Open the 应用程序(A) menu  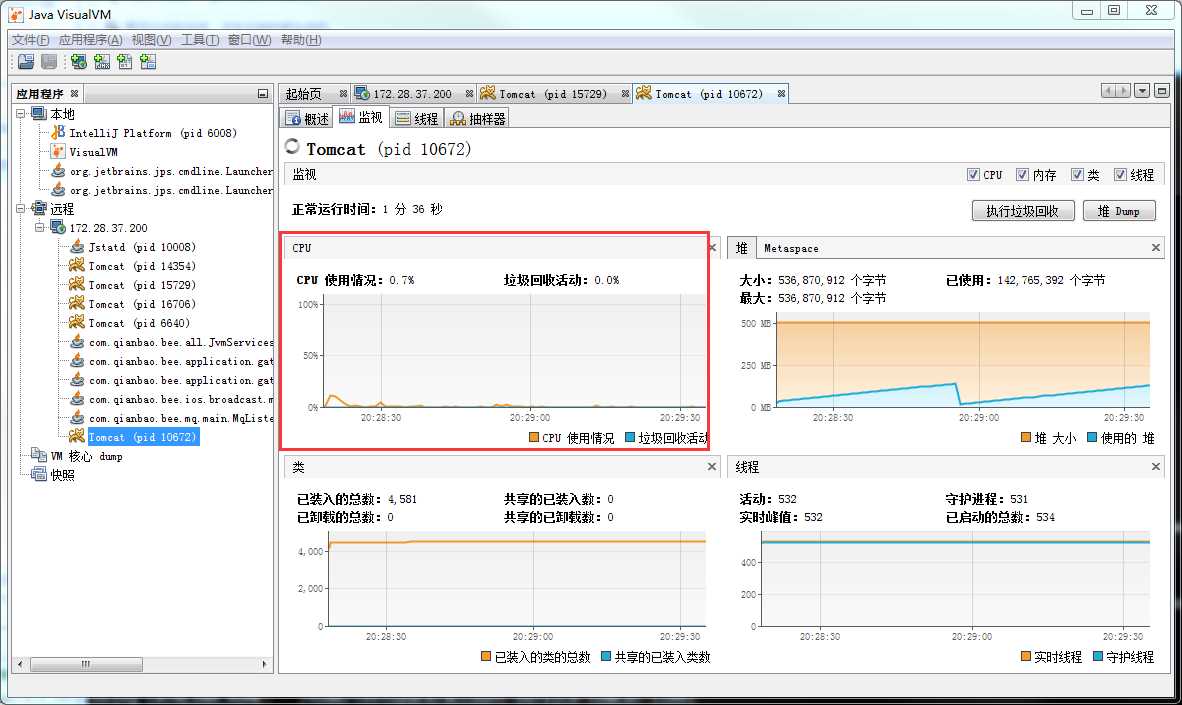pos(90,39)
